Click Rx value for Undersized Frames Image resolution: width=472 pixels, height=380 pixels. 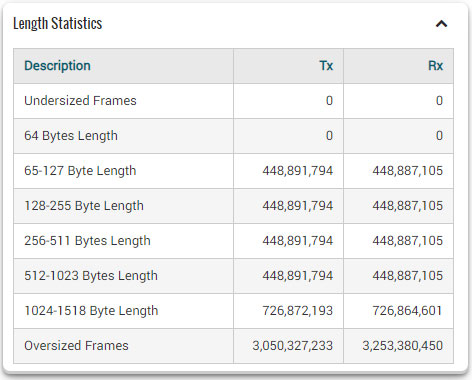pyautogui.click(x=439, y=101)
